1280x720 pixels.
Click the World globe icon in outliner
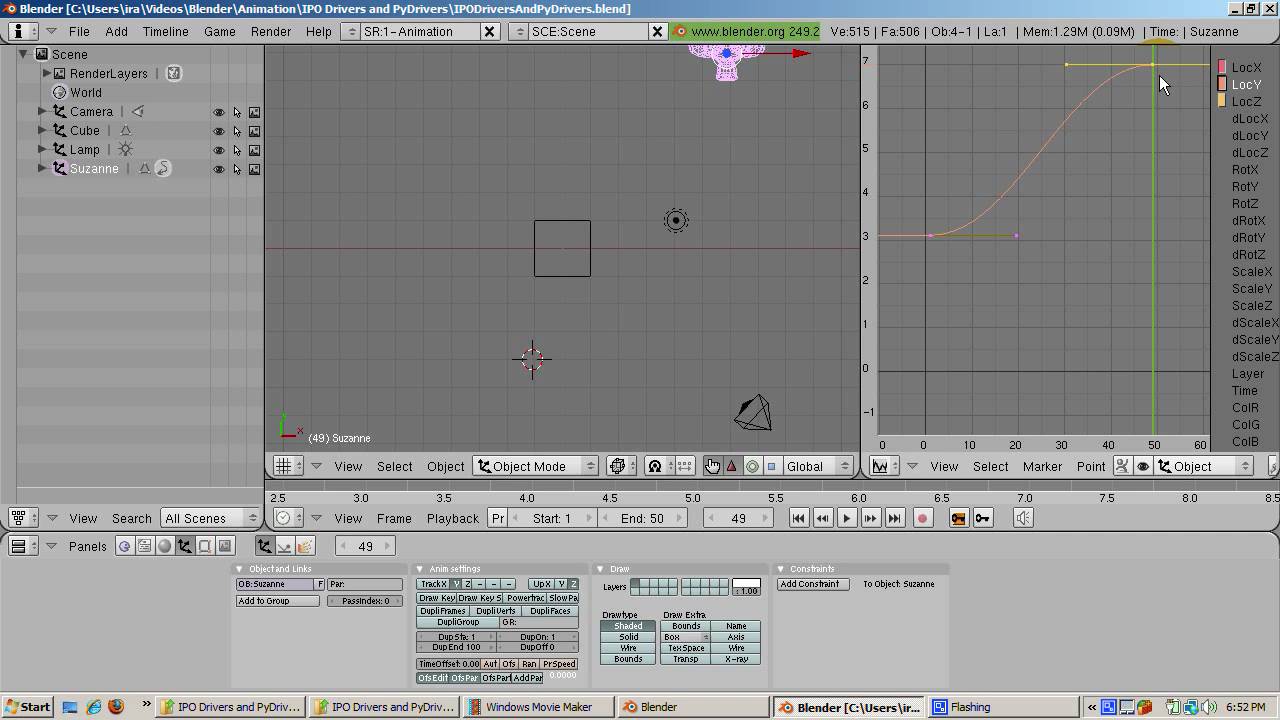(x=60, y=93)
